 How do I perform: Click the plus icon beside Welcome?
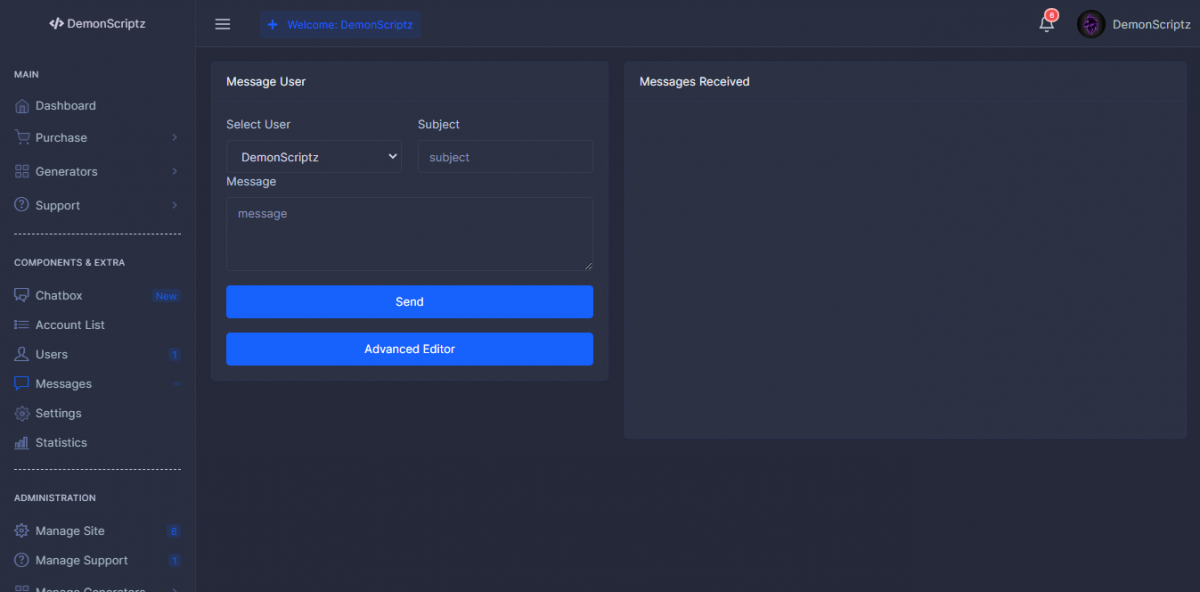[x=272, y=24]
